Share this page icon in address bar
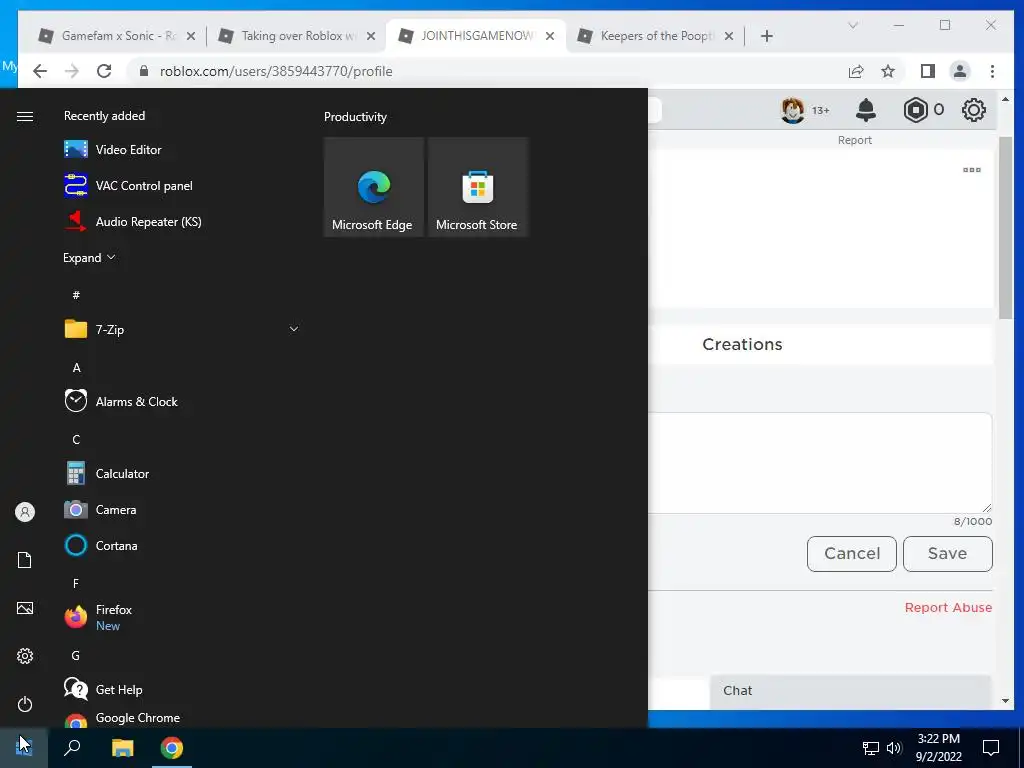This screenshot has height=768, width=1024. 856,71
